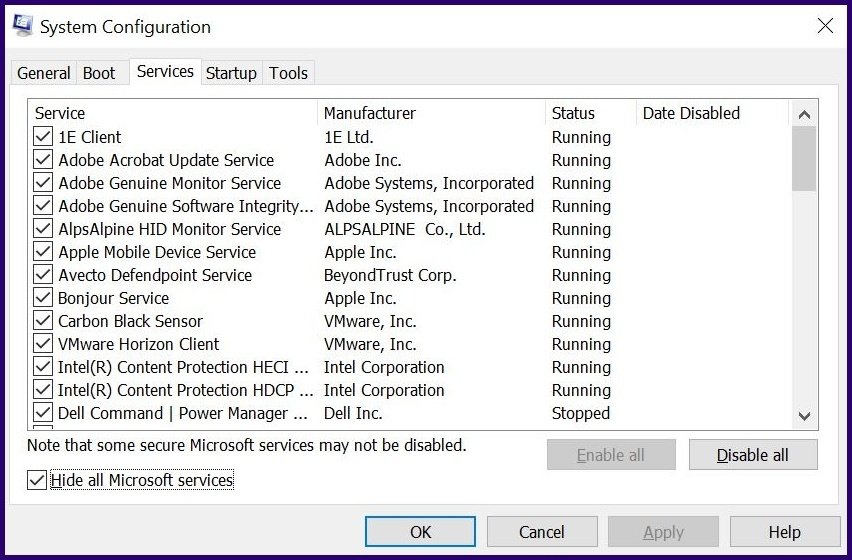852x560 pixels.
Task: Uncheck Hide all Microsoft services
Action: tap(36, 480)
